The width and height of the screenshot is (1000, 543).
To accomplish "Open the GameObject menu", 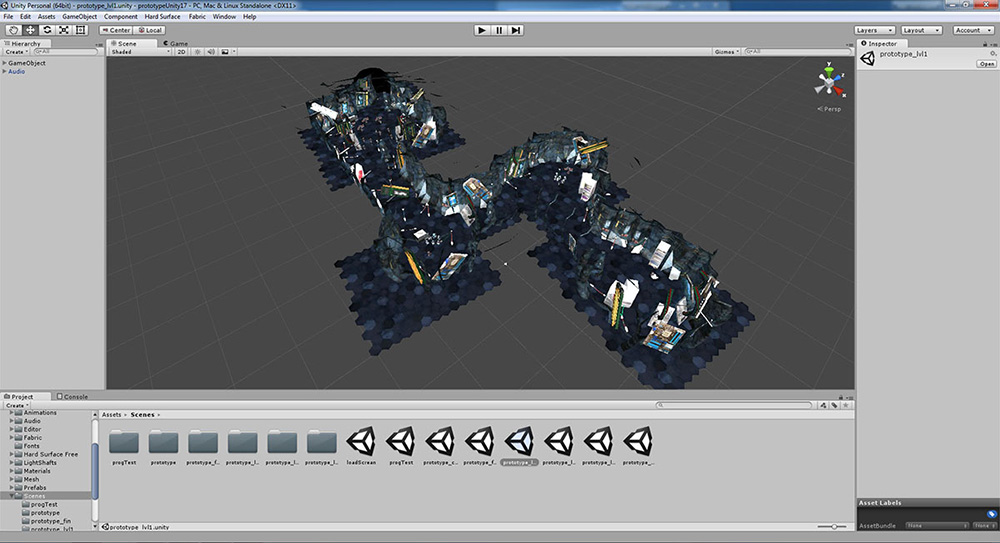I will point(80,17).
